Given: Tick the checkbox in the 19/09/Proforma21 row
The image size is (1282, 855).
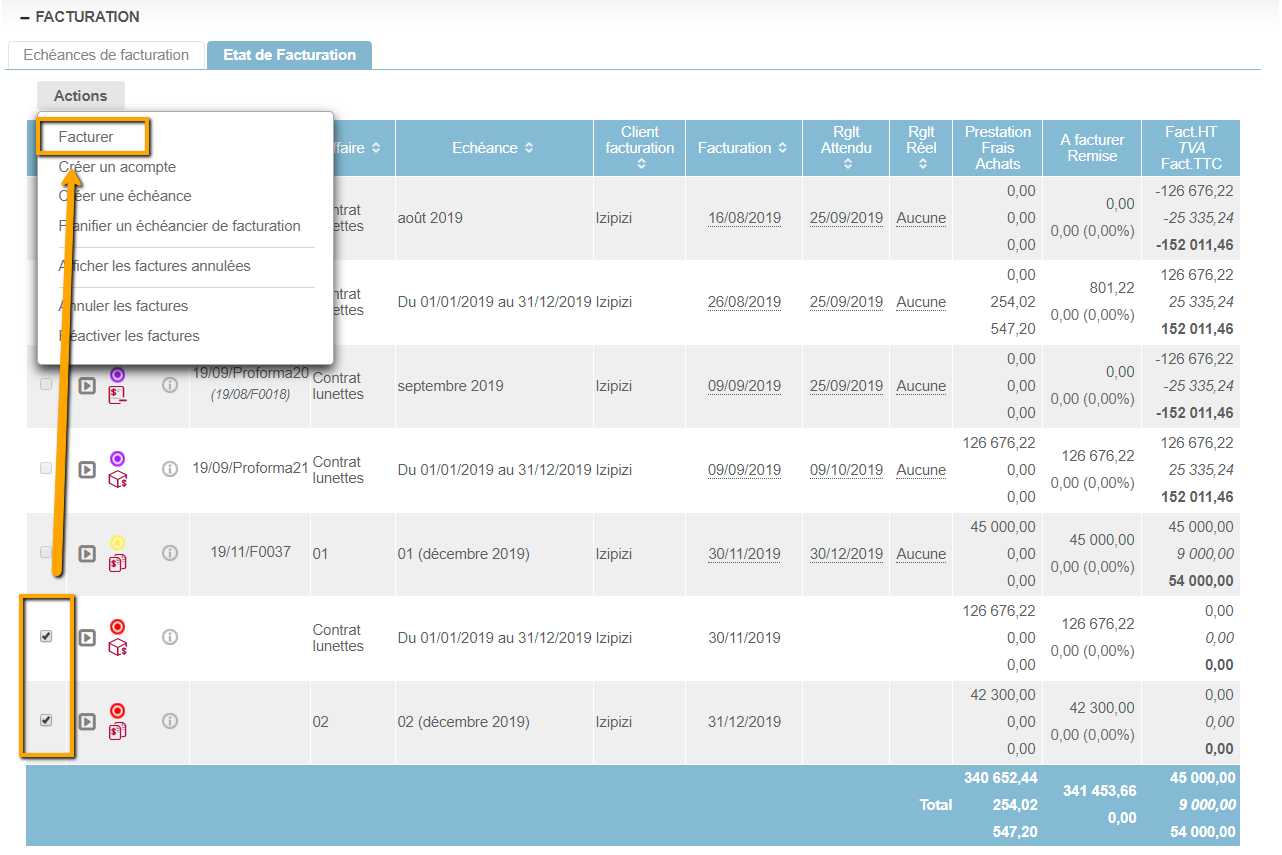Looking at the screenshot, I should [x=46, y=468].
